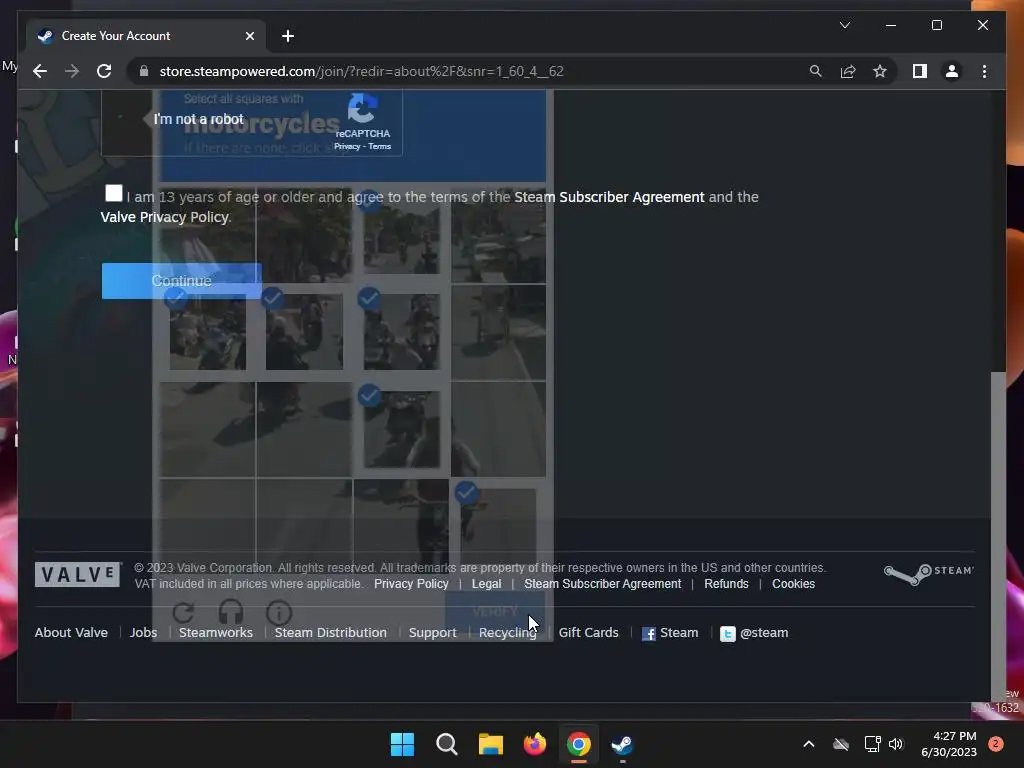Viewport: 1024px width, 768px height.
Task: Open the cloud sync tray icon
Action: (x=840, y=744)
